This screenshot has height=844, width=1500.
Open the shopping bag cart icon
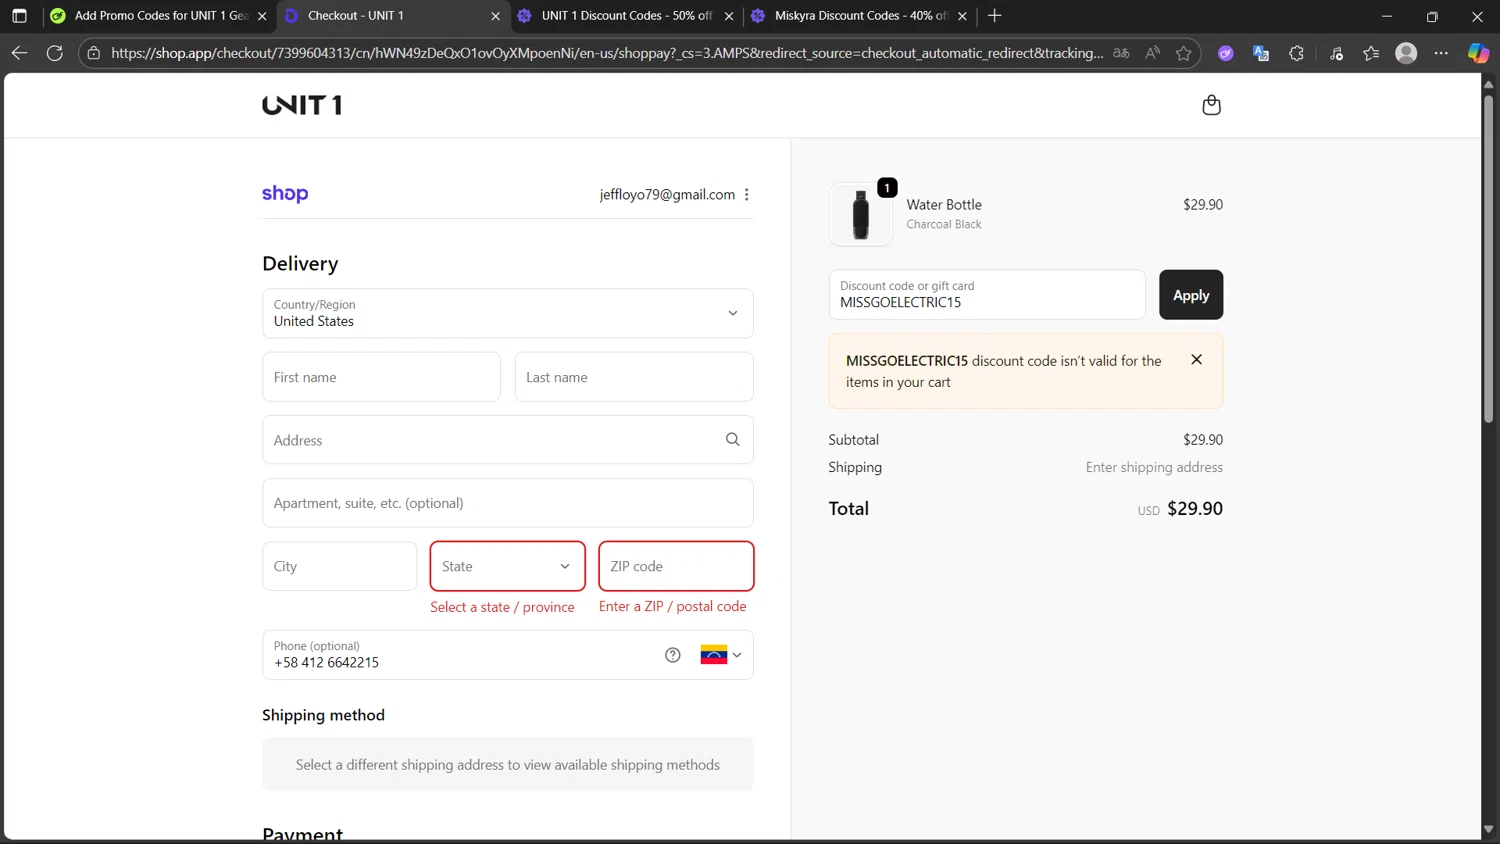tap(1211, 105)
